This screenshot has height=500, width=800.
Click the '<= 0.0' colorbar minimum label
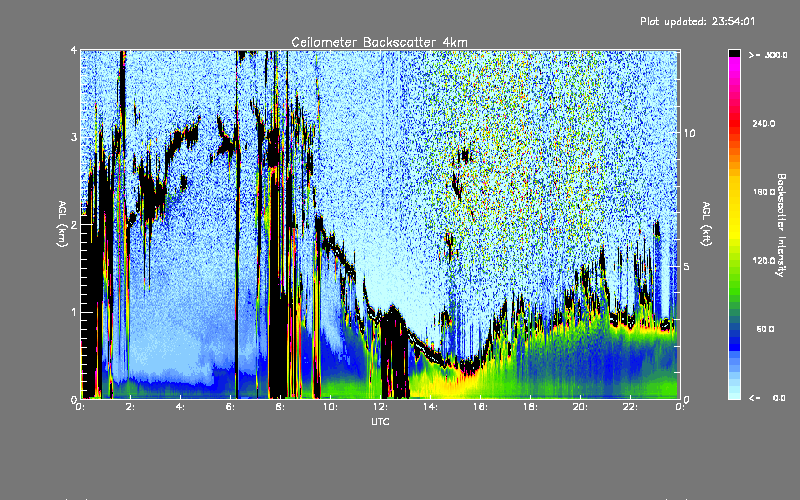click(x=767, y=397)
